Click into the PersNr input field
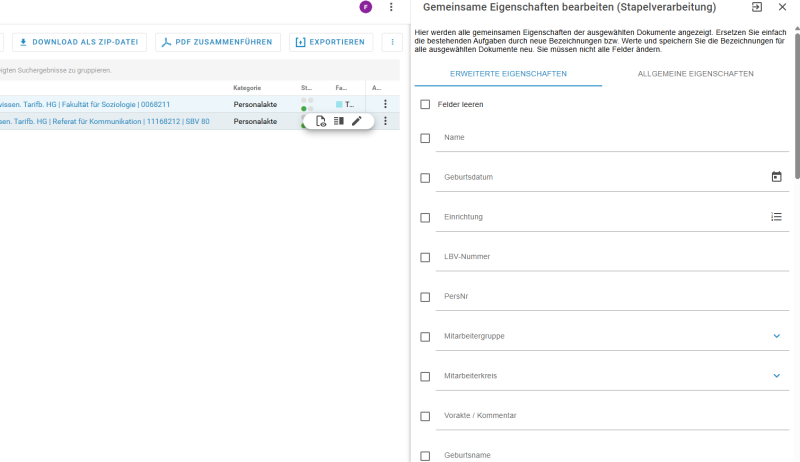800x462 pixels. 612,297
